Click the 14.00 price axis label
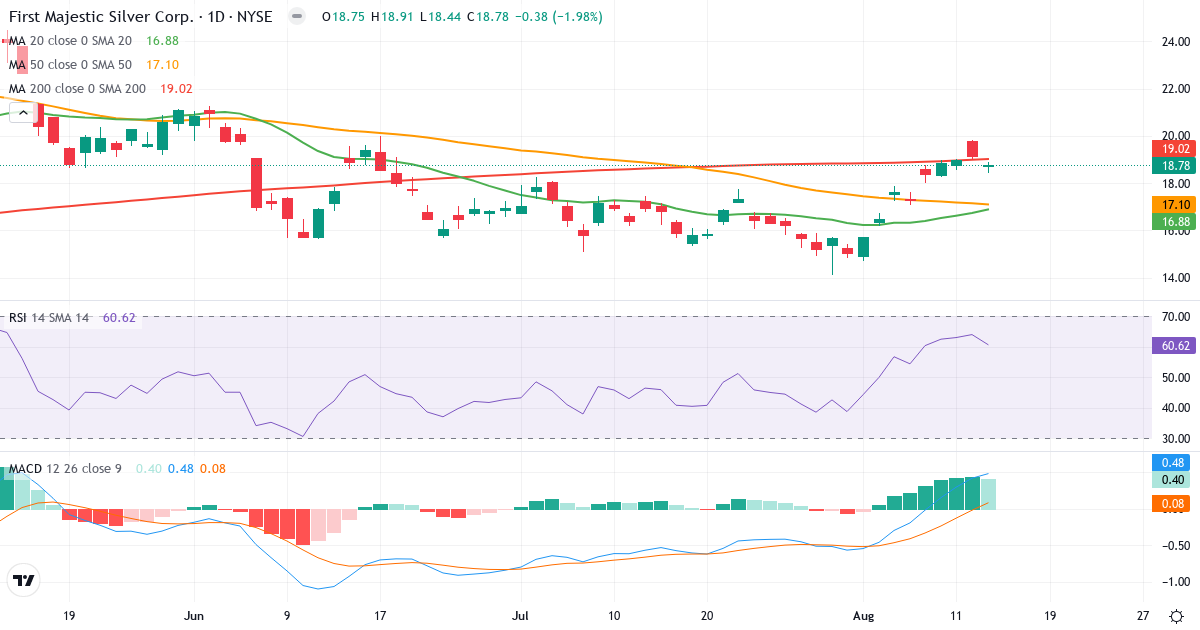The height and width of the screenshot is (630, 1200). 1174,279
